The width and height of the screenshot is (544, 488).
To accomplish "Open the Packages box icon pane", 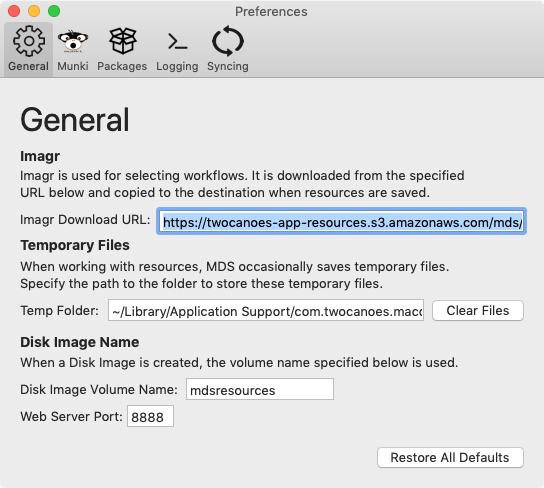I will pyautogui.click(x=122, y=41).
